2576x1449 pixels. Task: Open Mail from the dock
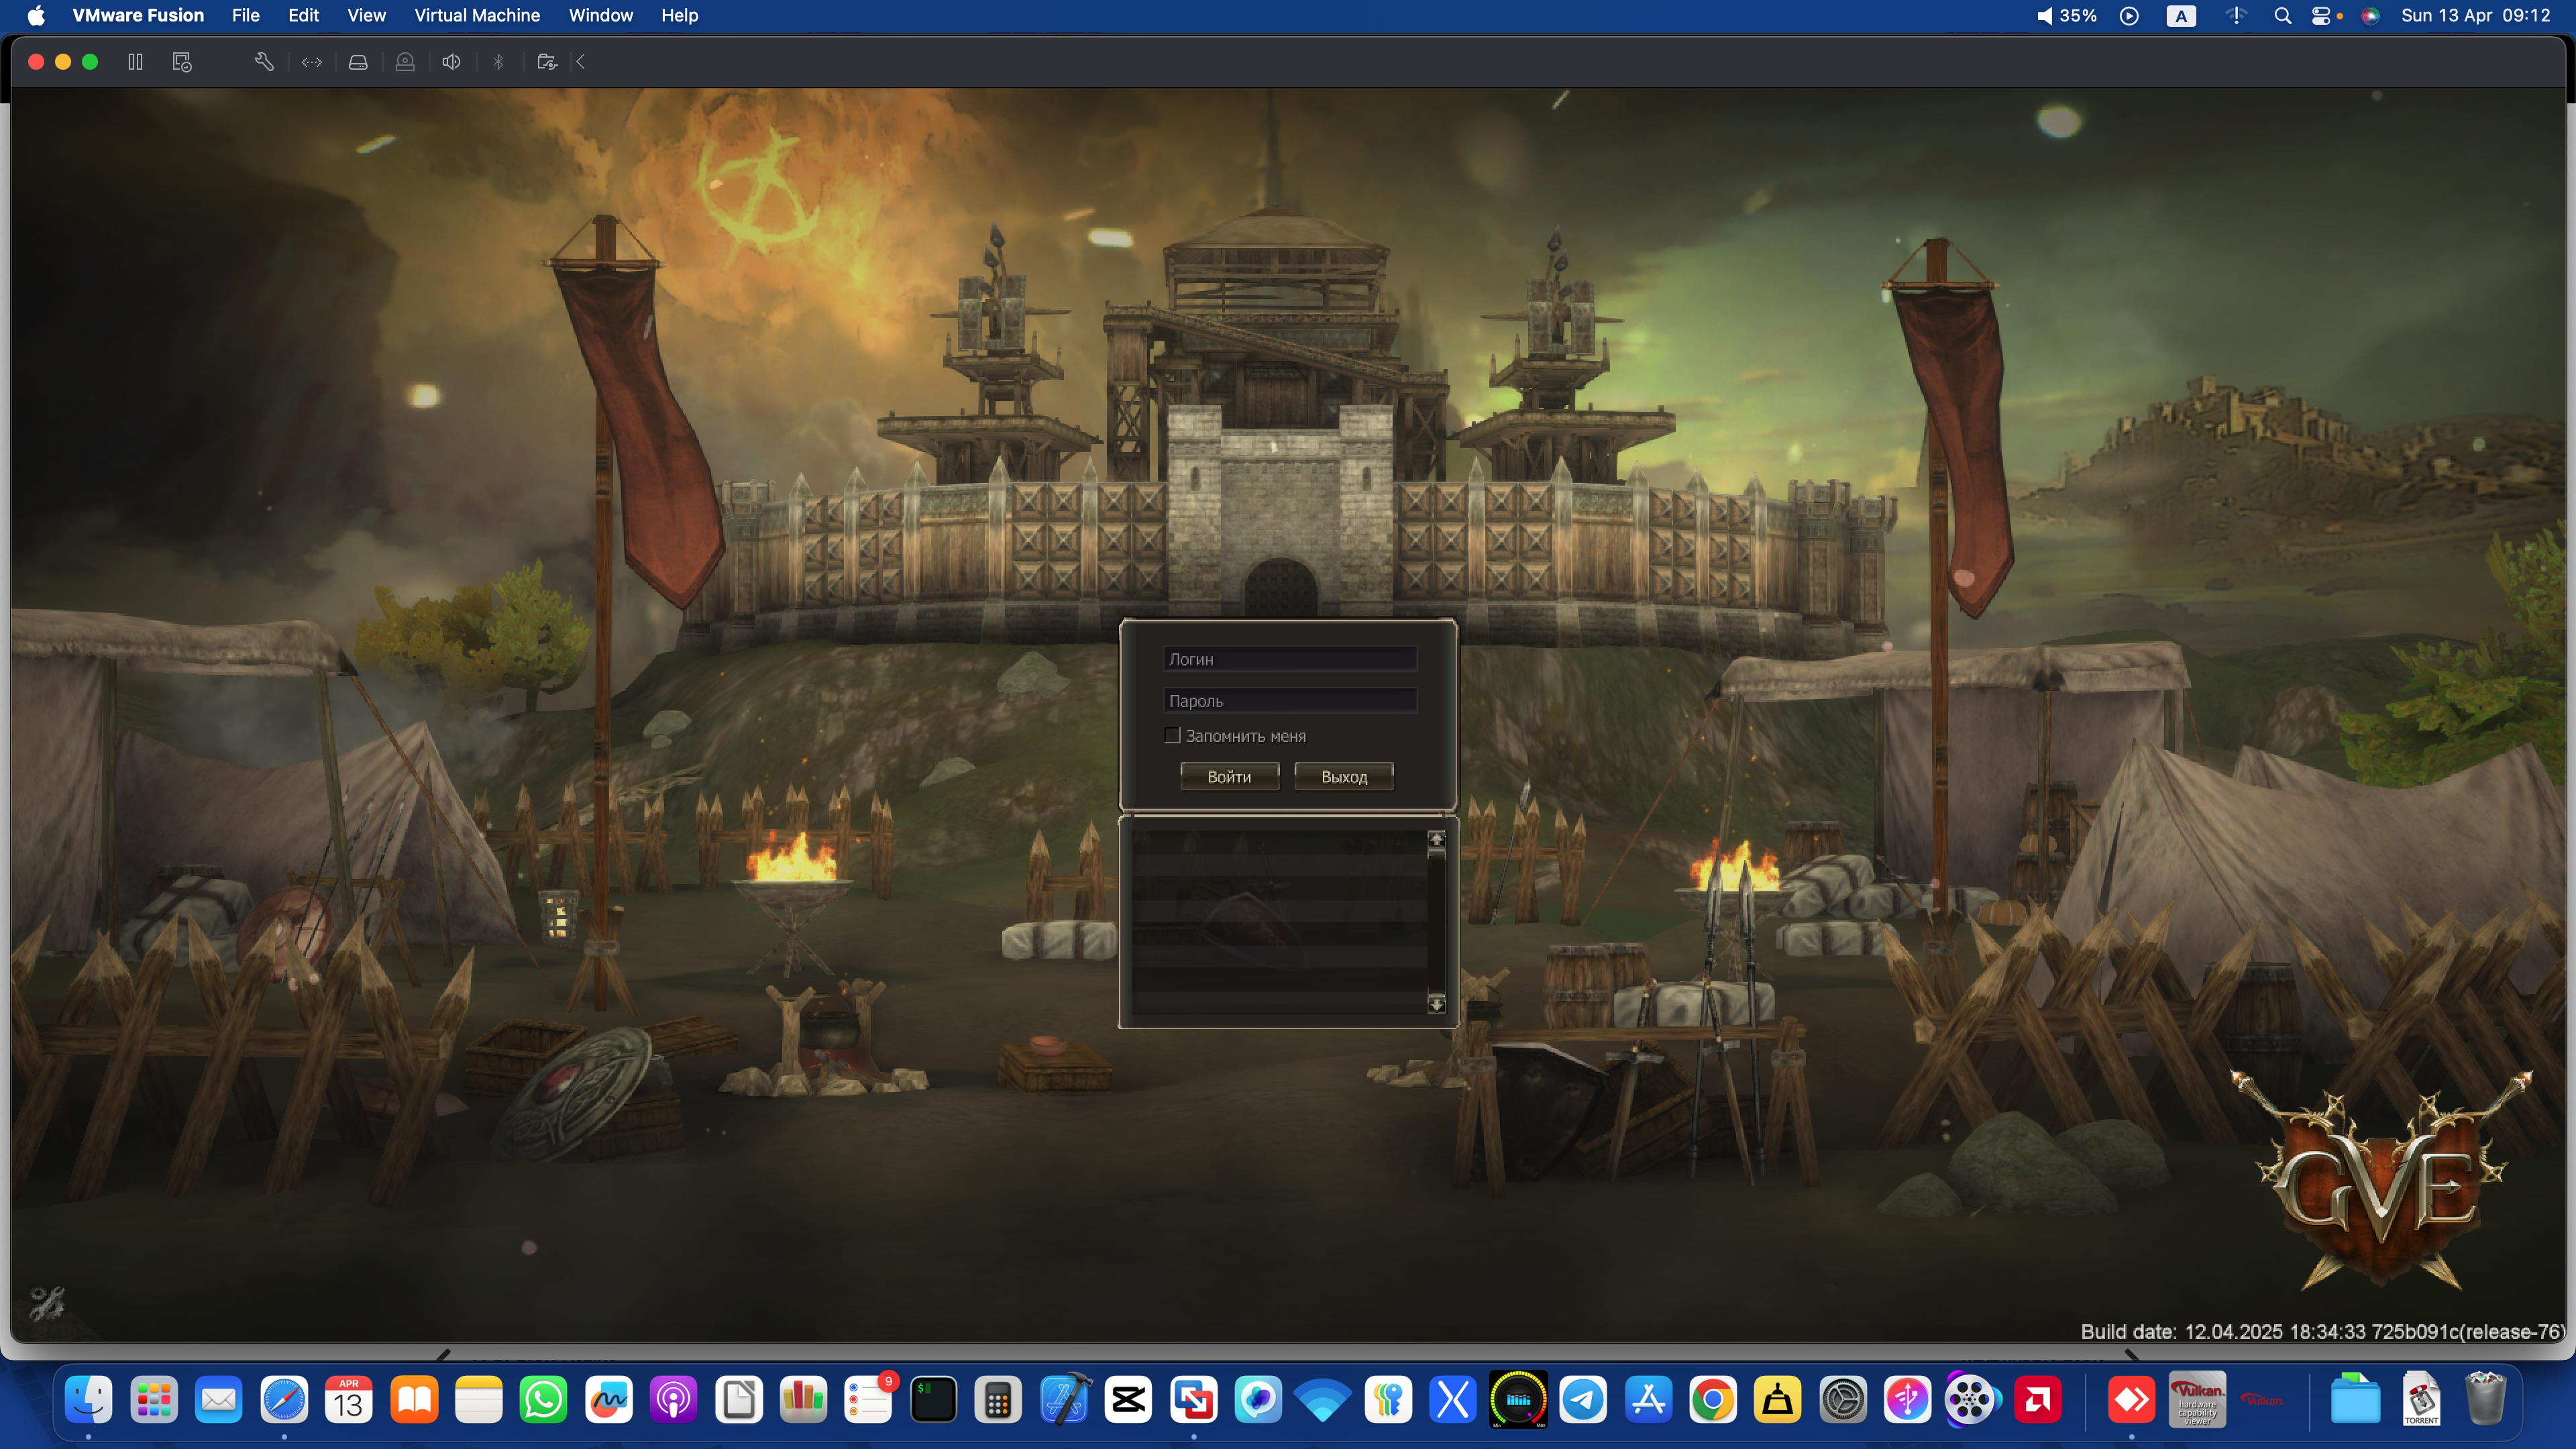click(219, 1399)
